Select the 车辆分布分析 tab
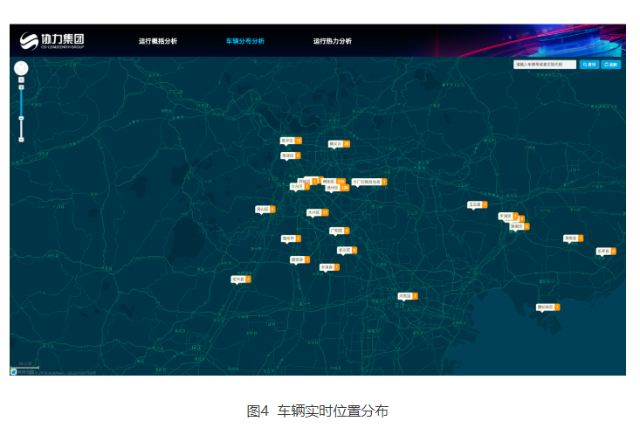 pyautogui.click(x=245, y=42)
